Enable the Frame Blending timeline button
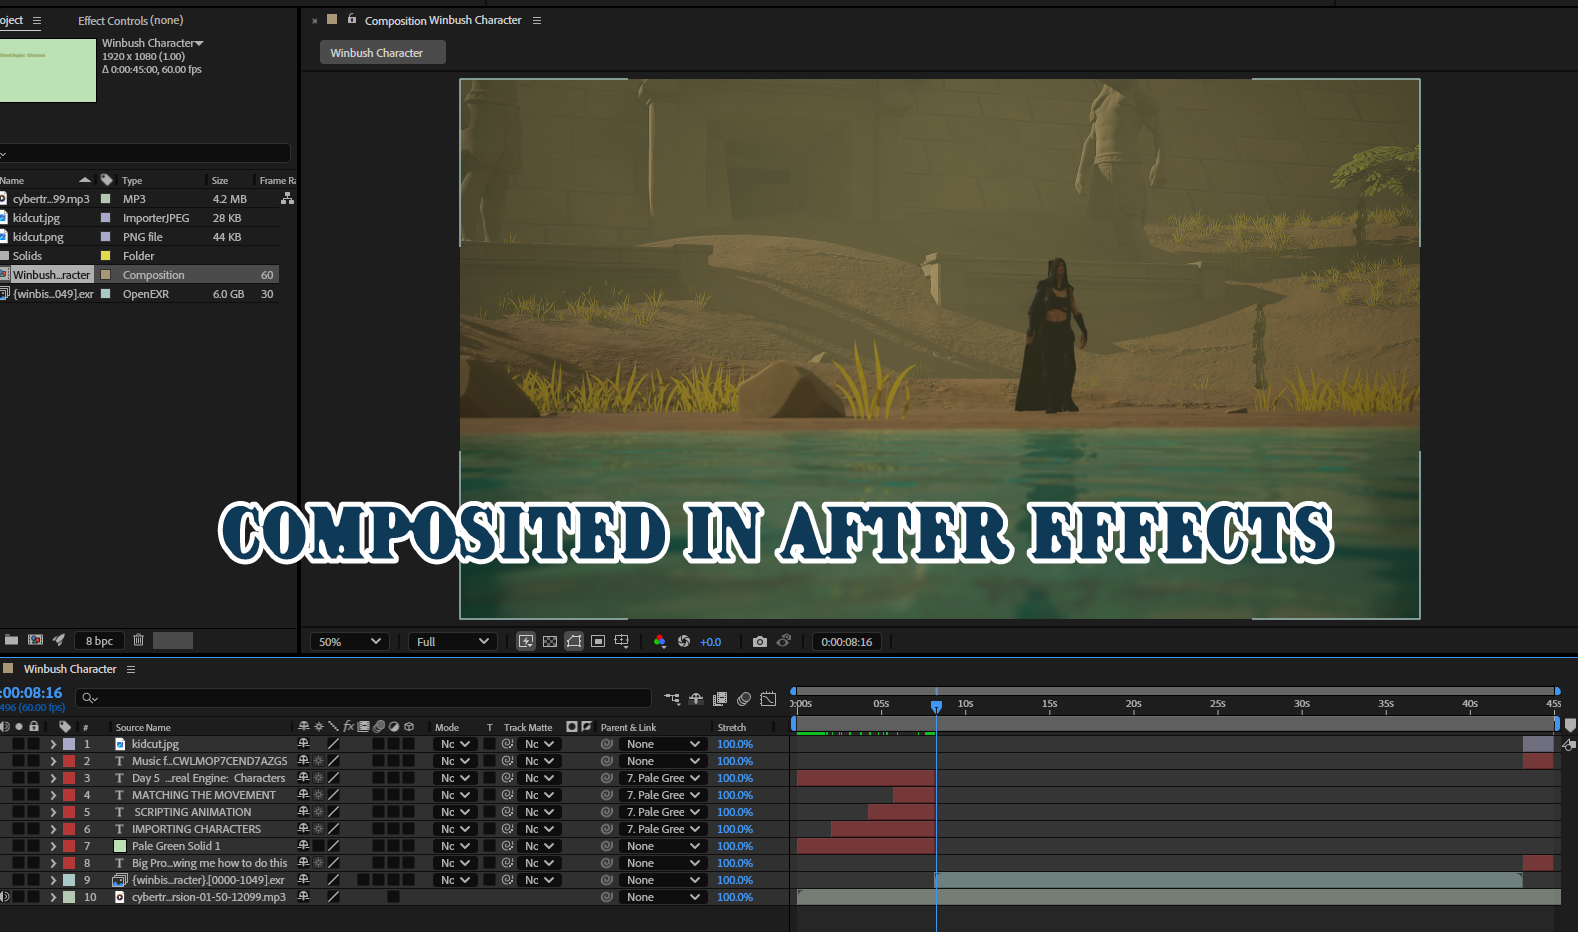Image resolution: width=1578 pixels, height=932 pixels. [x=720, y=698]
